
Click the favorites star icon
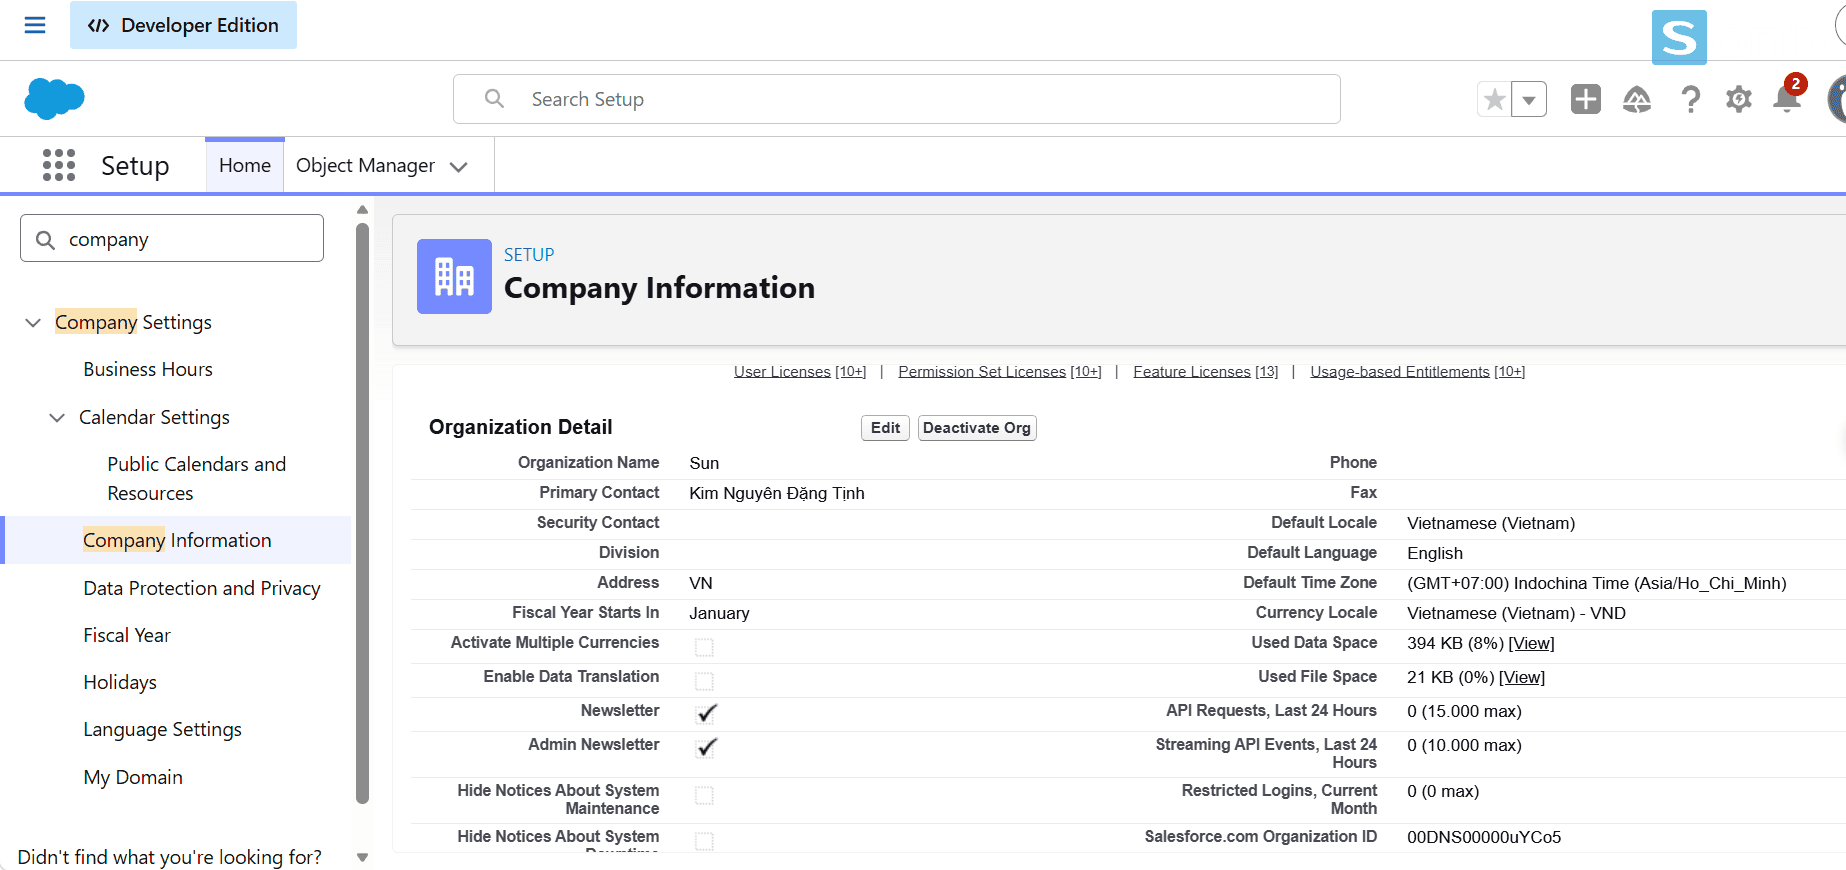point(1495,99)
